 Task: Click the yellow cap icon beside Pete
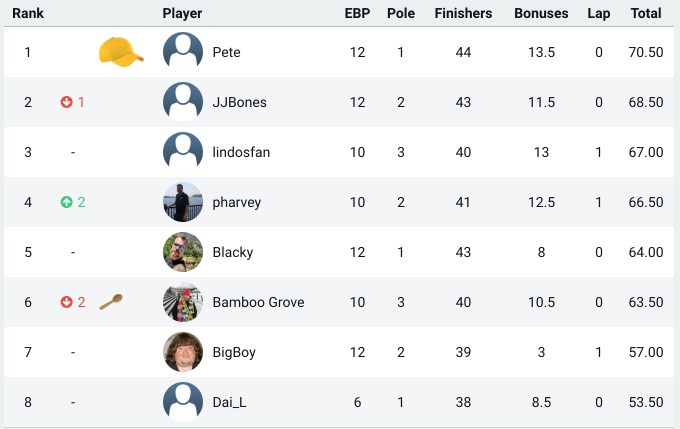point(121,52)
